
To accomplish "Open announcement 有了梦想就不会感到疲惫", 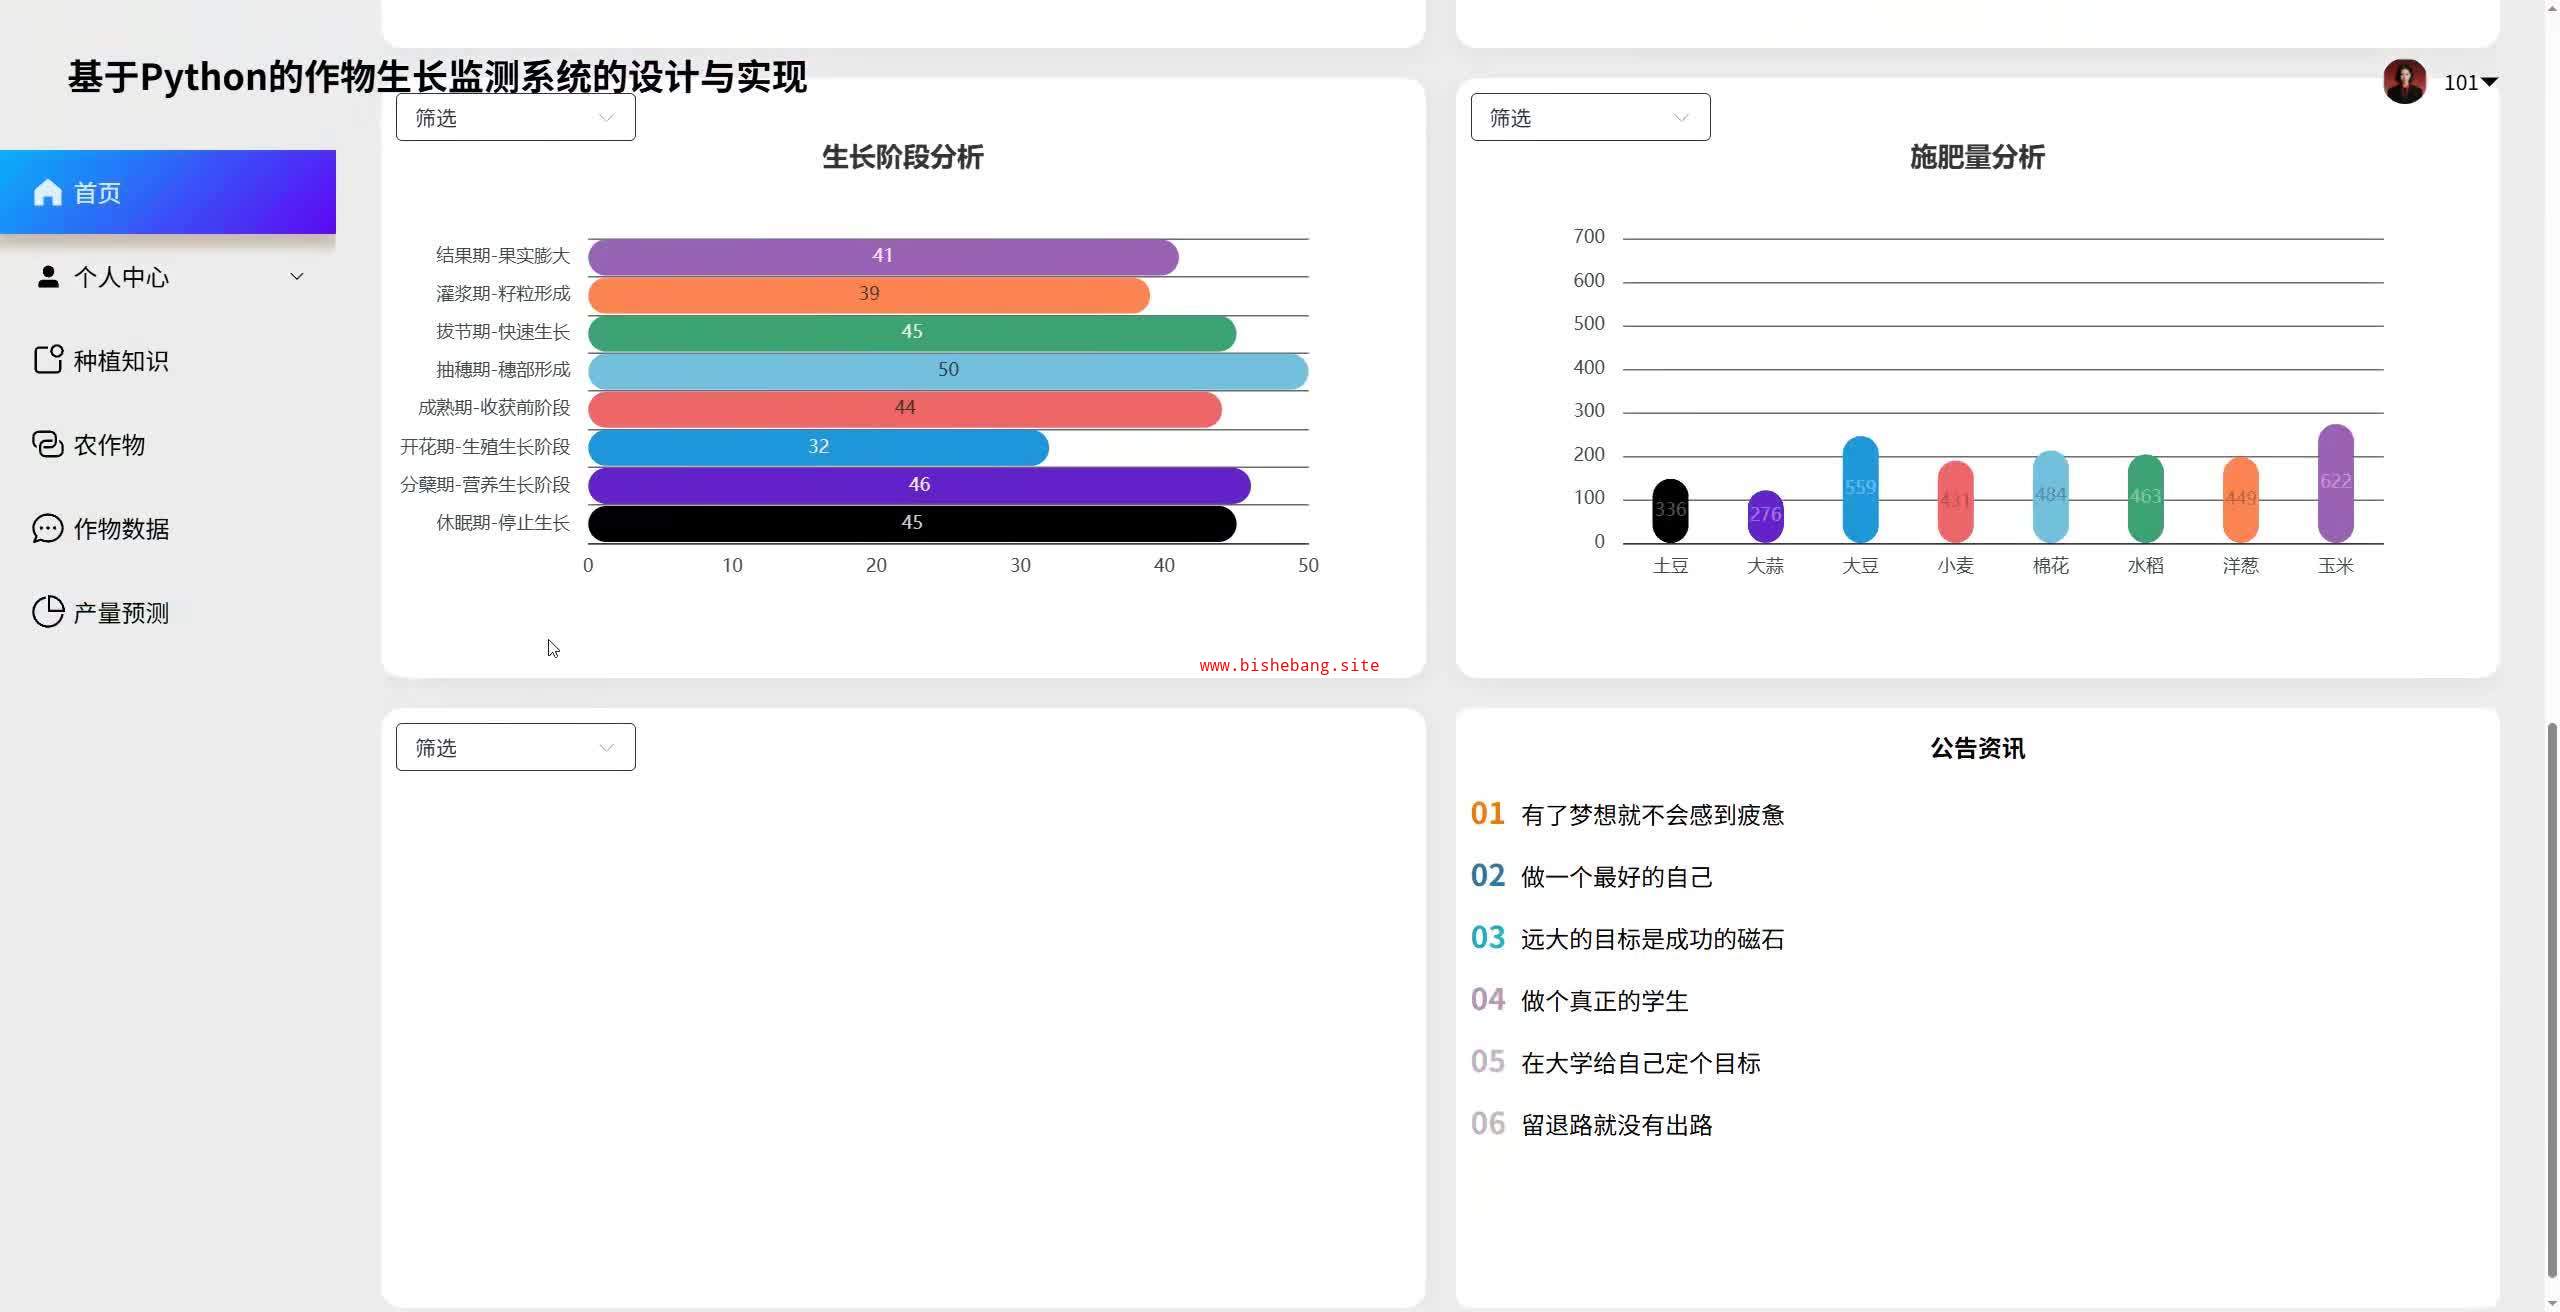I will [x=1652, y=815].
